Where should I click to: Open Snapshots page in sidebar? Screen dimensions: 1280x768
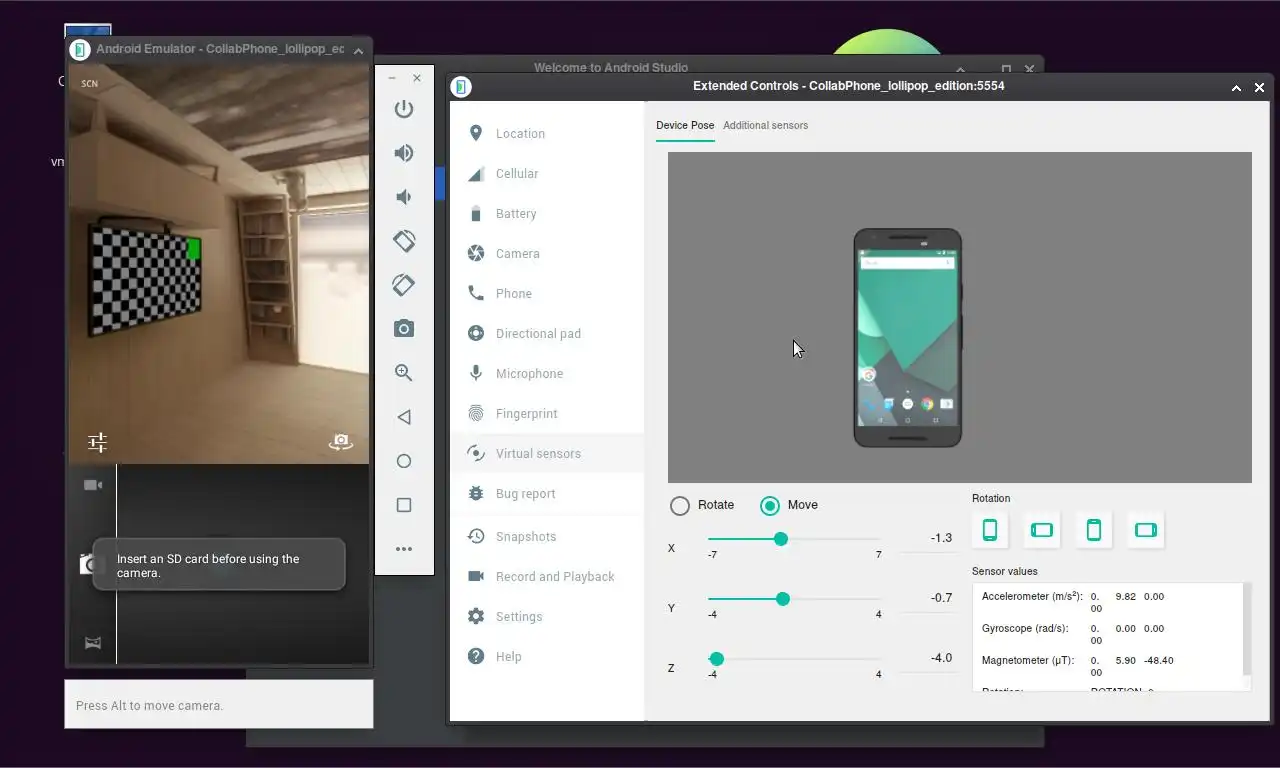click(547, 536)
